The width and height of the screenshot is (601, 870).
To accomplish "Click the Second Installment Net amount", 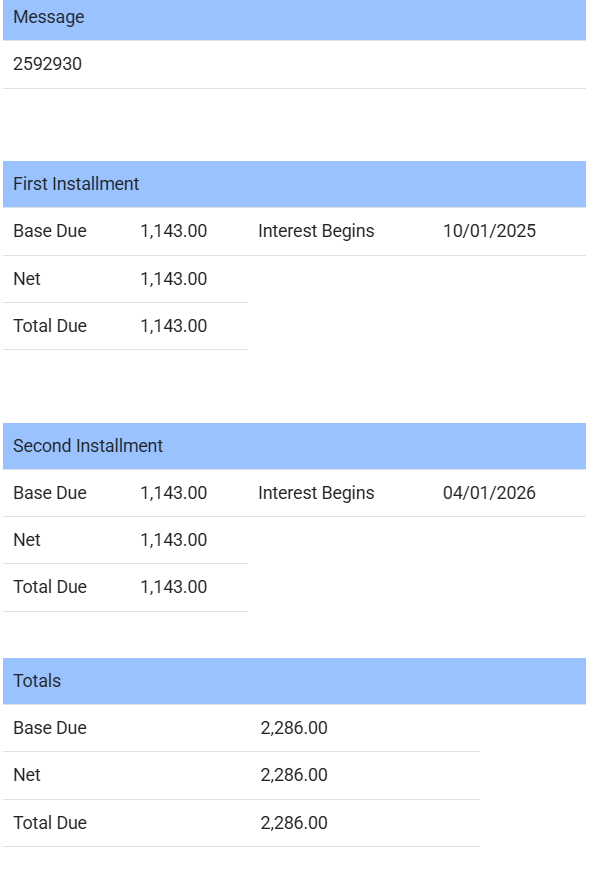I will 173,540.
